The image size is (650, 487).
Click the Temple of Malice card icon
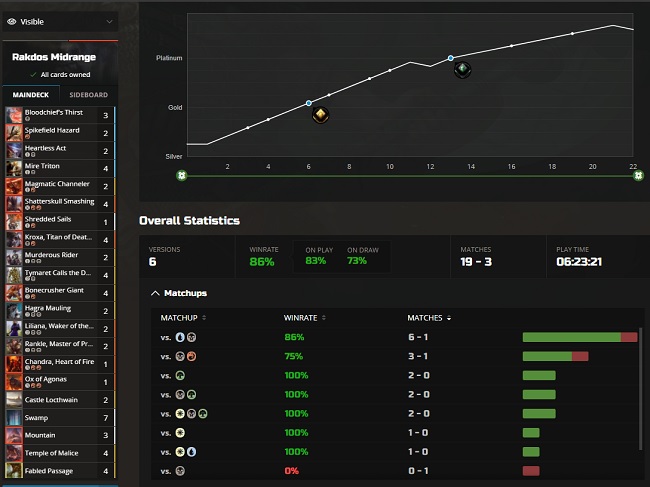point(14,453)
